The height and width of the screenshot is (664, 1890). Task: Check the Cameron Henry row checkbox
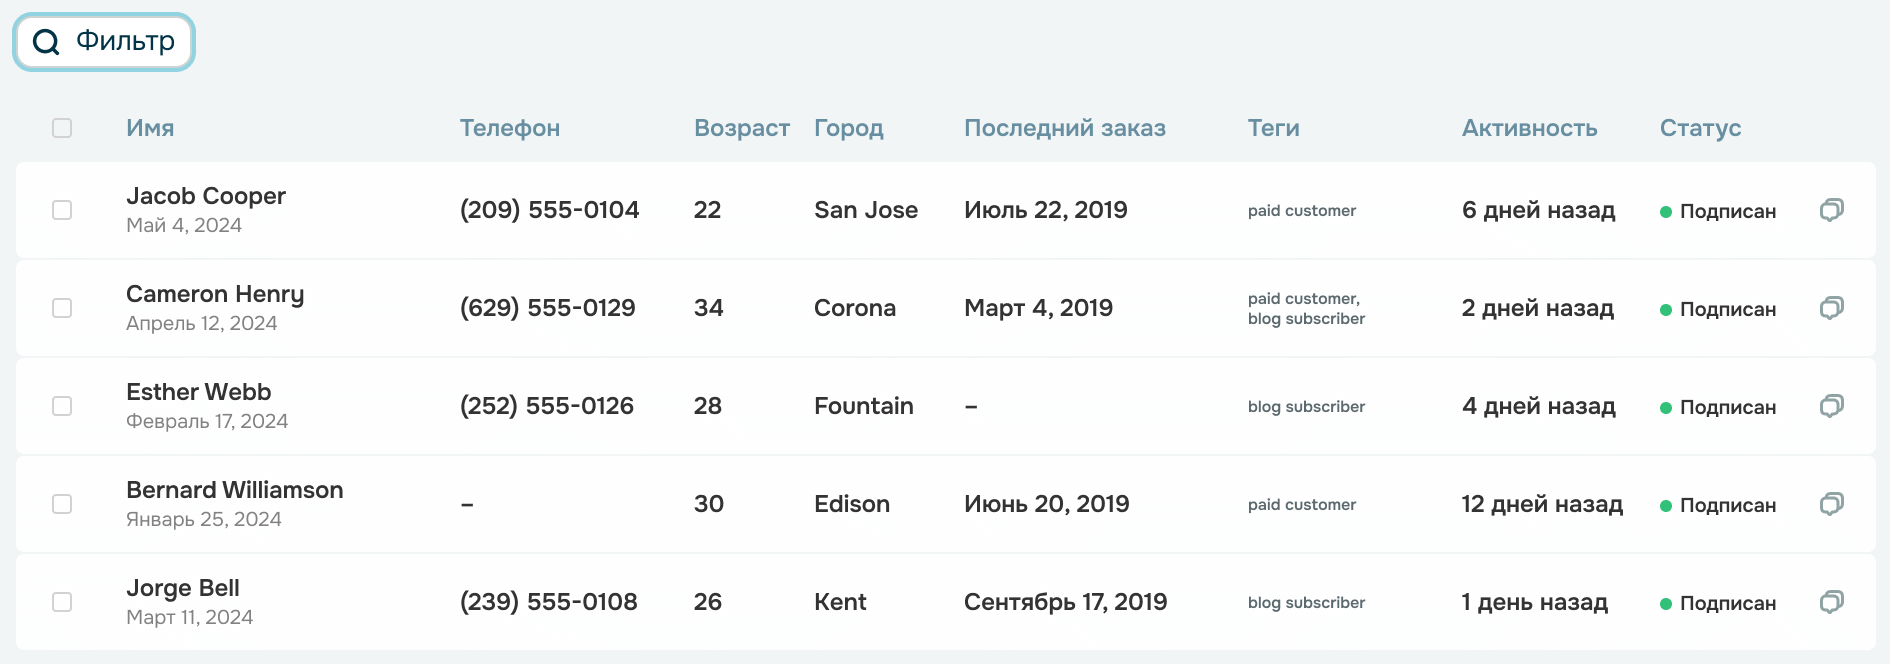[x=62, y=308]
